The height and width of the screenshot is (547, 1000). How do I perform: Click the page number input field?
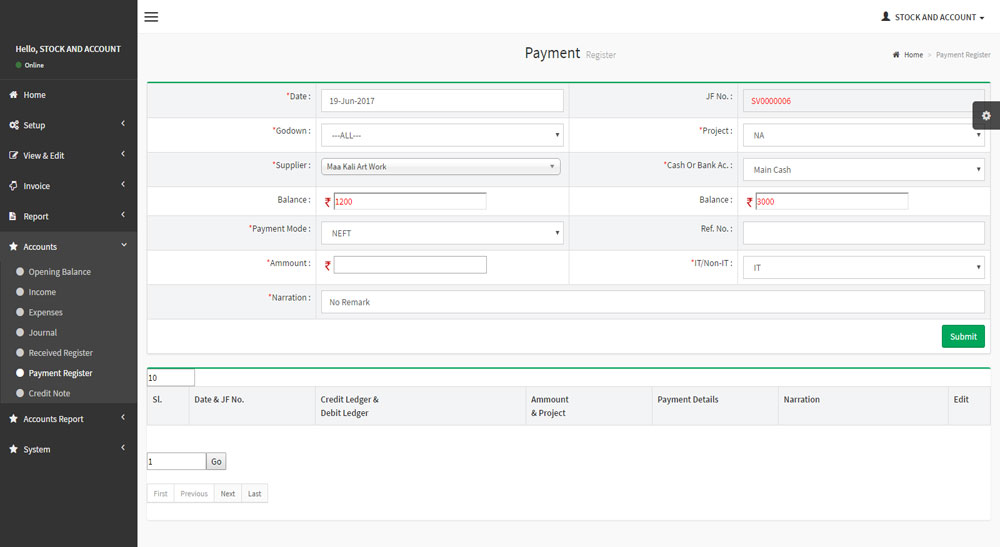pos(177,462)
